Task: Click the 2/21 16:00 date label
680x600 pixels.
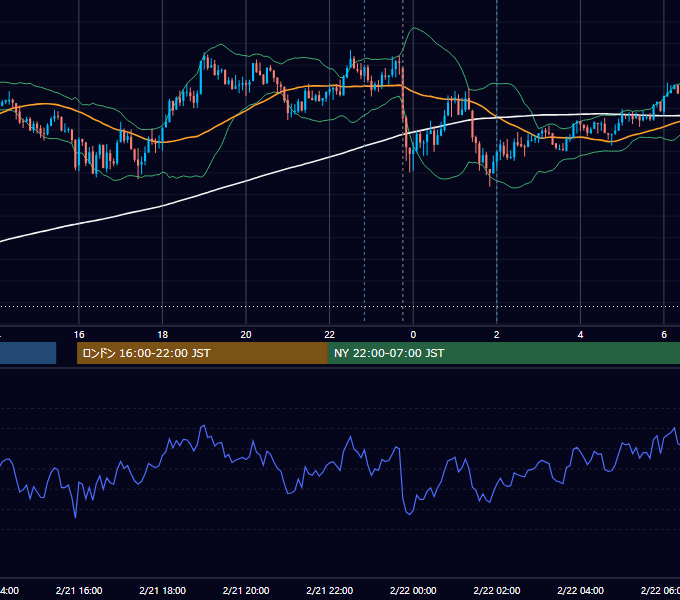Action: pyautogui.click(x=79, y=590)
